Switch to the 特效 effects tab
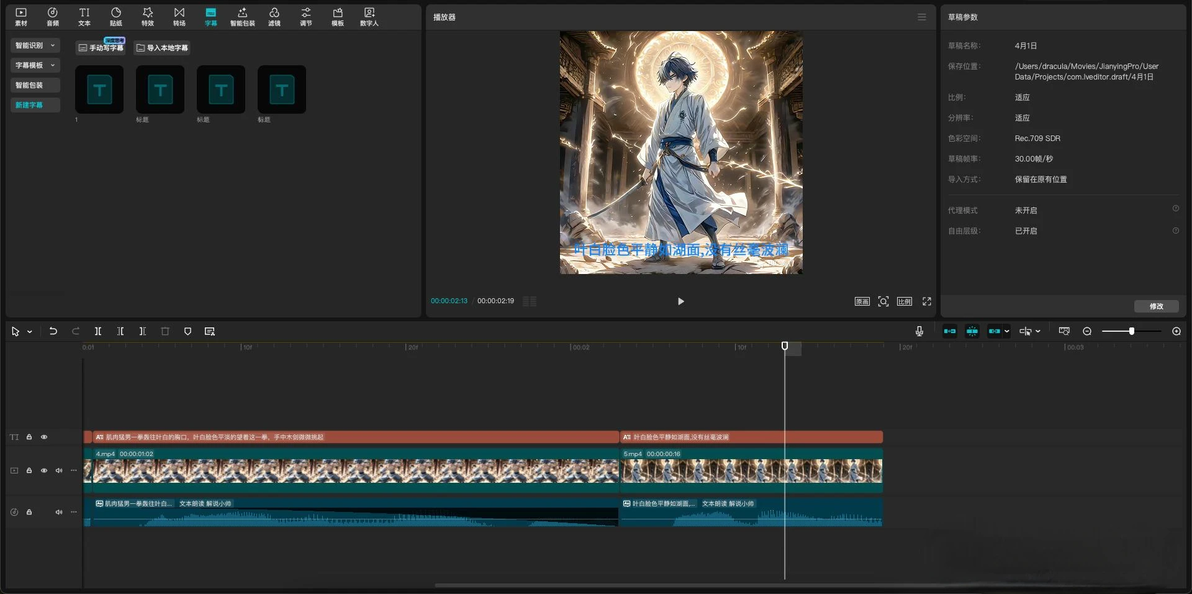The height and width of the screenshot is (594, 1192). (147, 17)
